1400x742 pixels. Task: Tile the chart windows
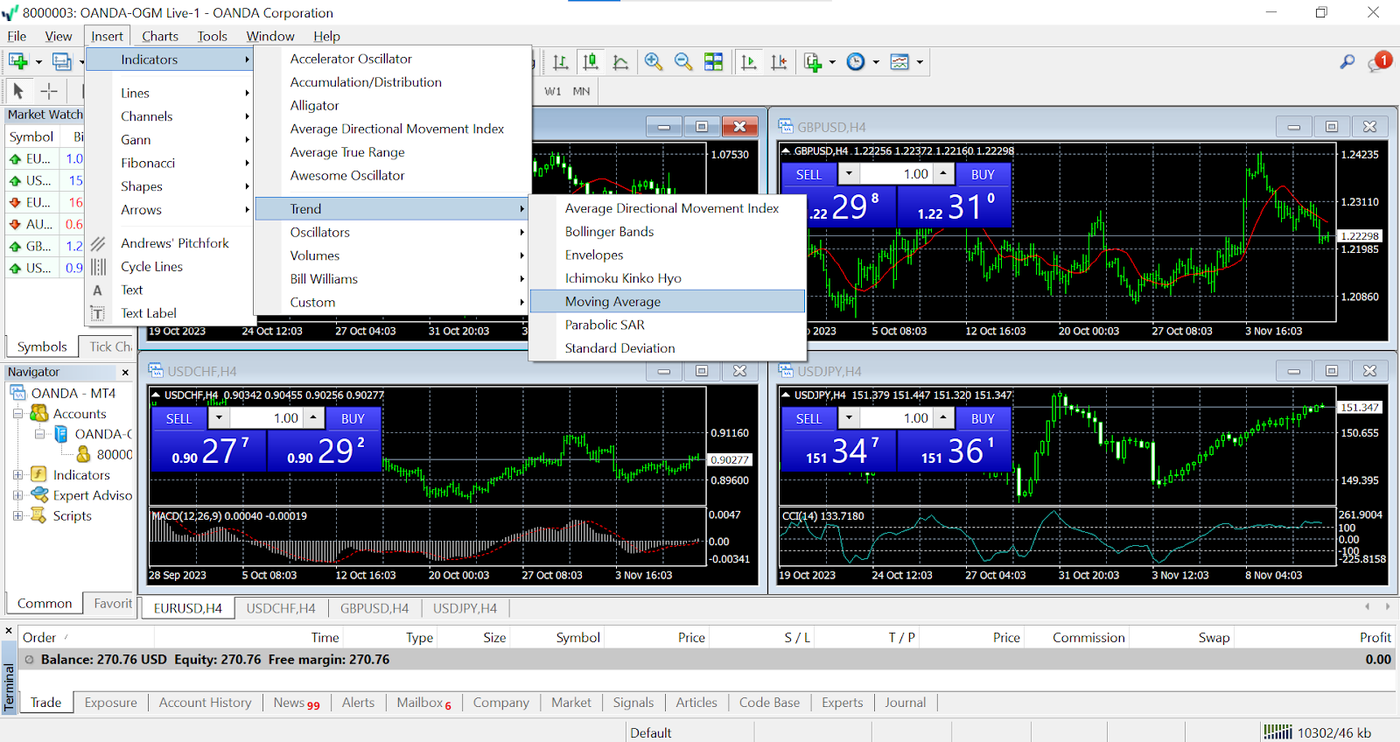coord(713,61)
